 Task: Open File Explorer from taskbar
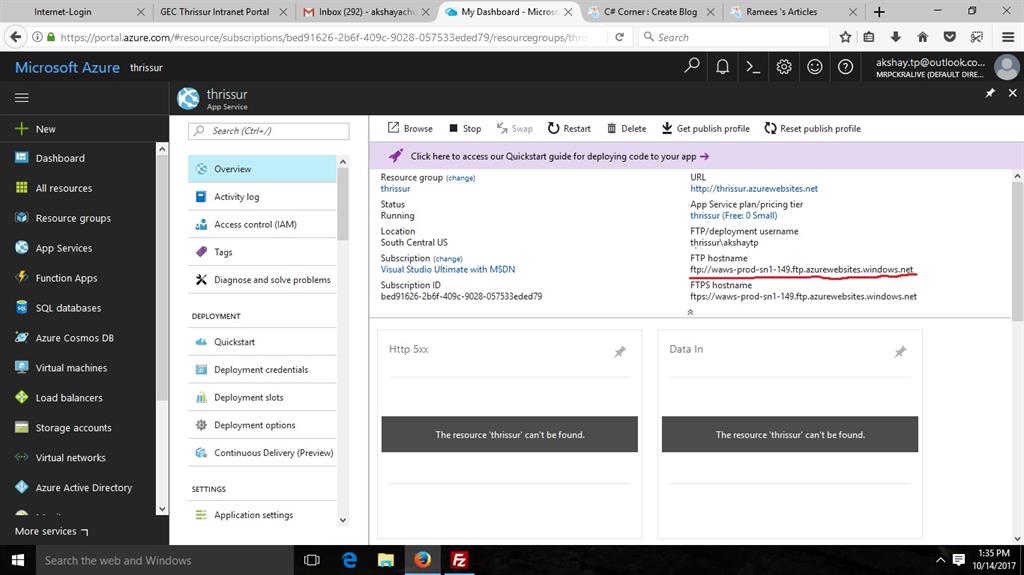[x=386, y=560]
